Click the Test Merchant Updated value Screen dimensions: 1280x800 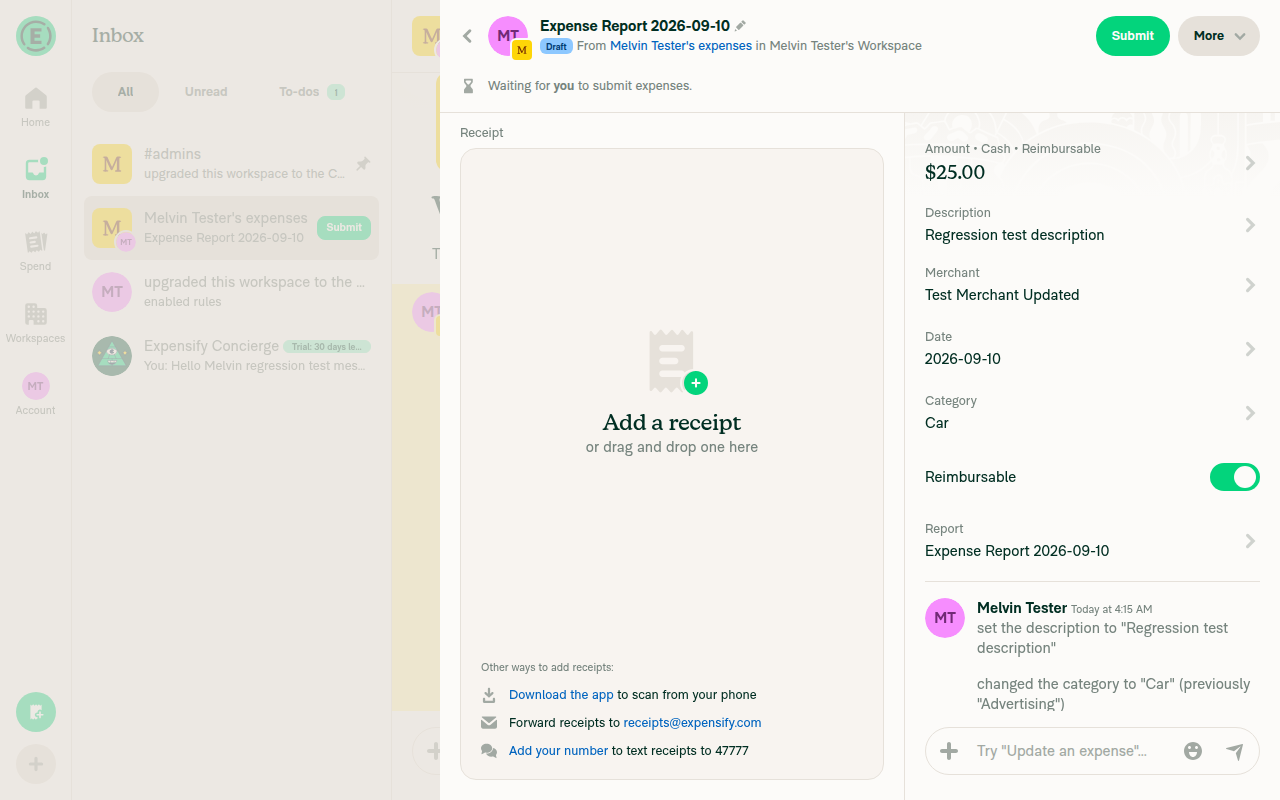tap(1002, 295)
